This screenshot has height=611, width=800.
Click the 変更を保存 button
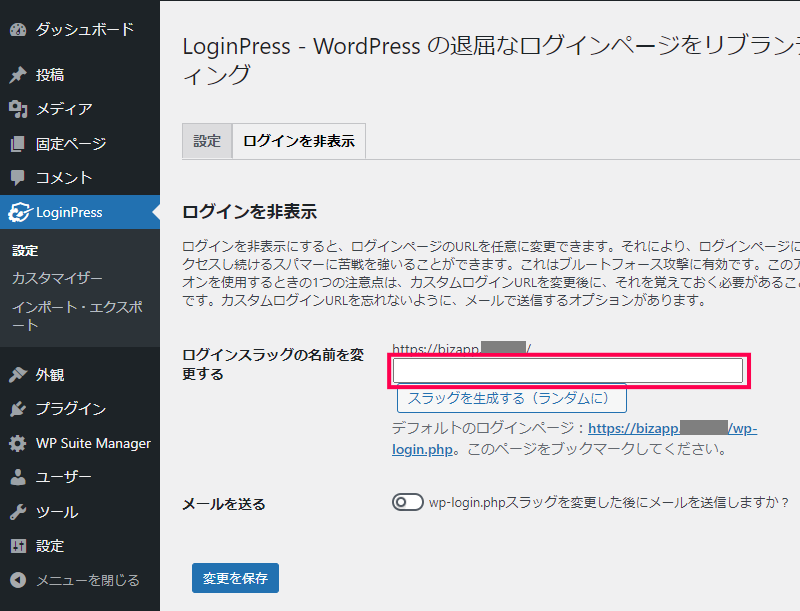235,578
